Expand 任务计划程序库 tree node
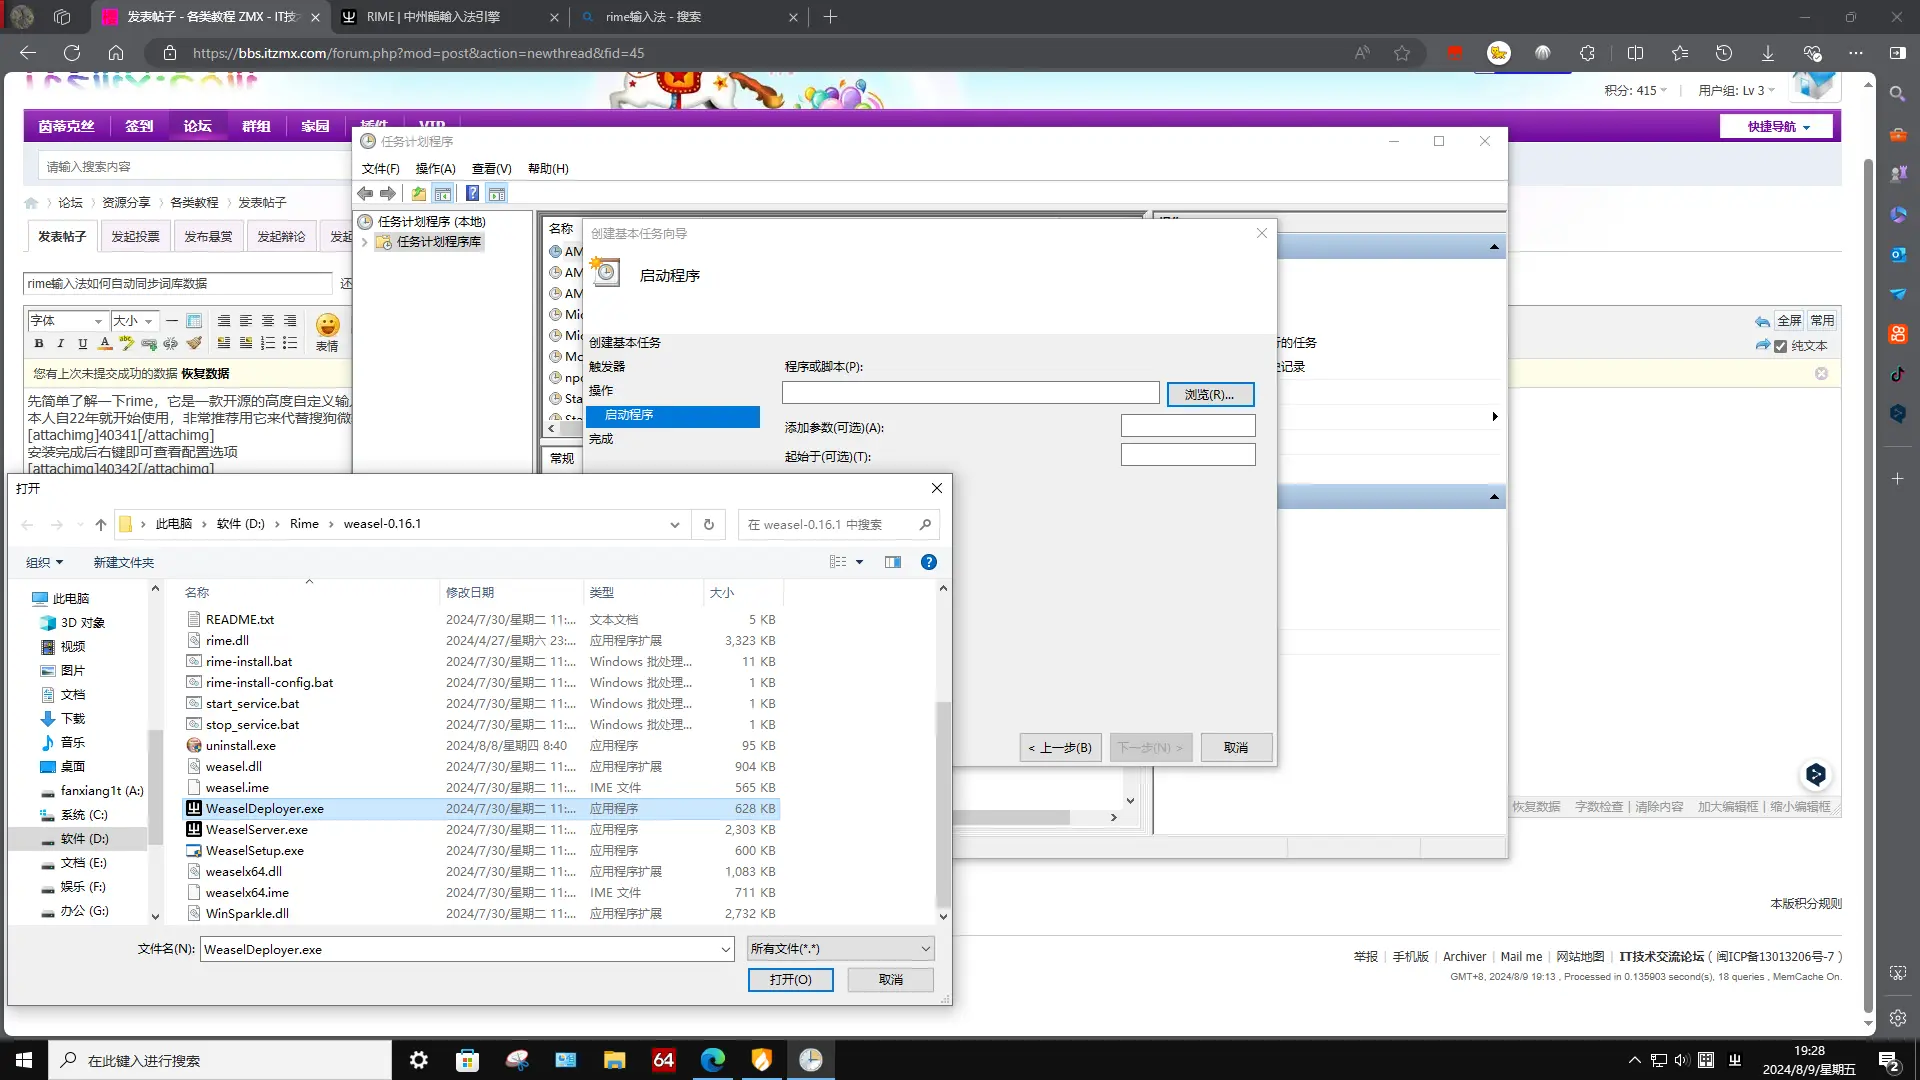This screenshot has height=1080, width=1920. click(x=365, y=242)
